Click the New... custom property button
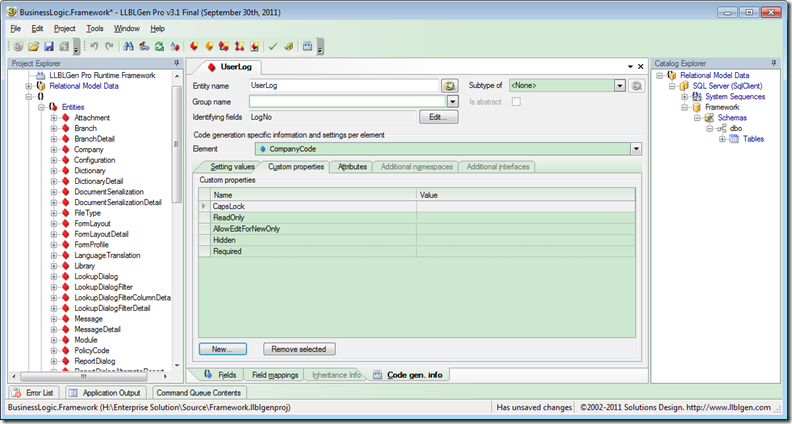This screenshot has height=424, width=792. (222, 349)
